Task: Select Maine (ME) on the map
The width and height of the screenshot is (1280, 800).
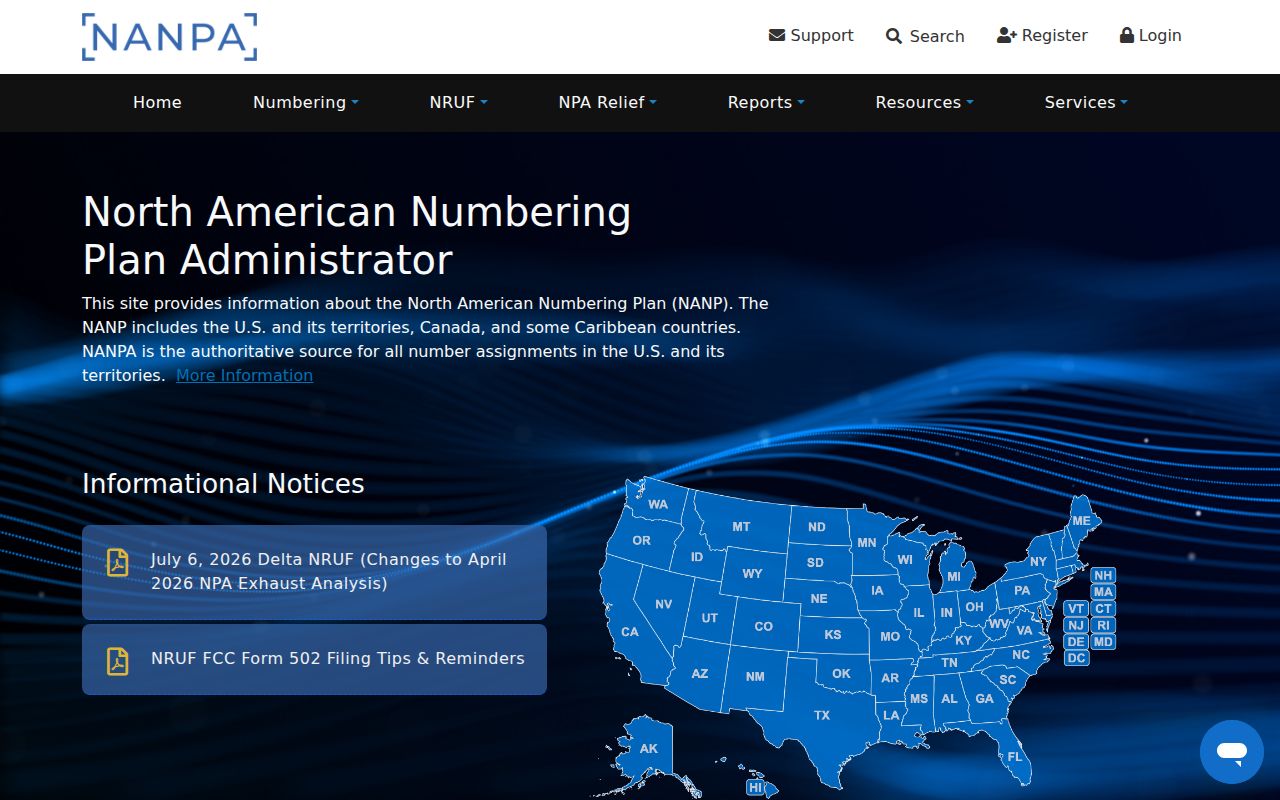Action: [1081, 521]
